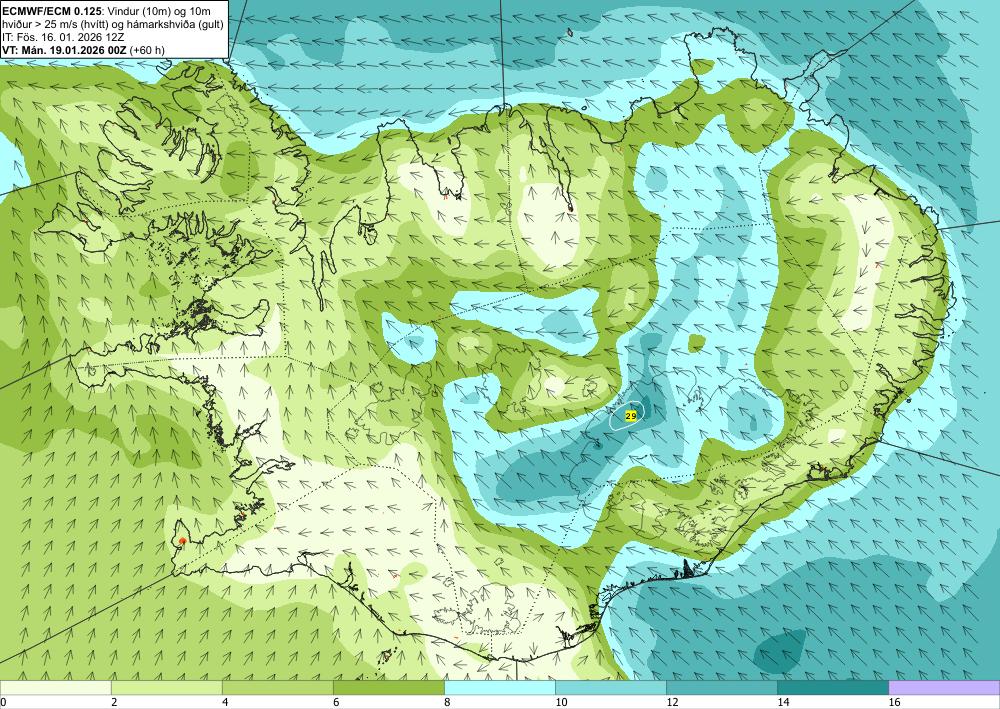1000x709 pixels.
Task: Select the light cyan 8–10 legend swatch
Action: 500,687
